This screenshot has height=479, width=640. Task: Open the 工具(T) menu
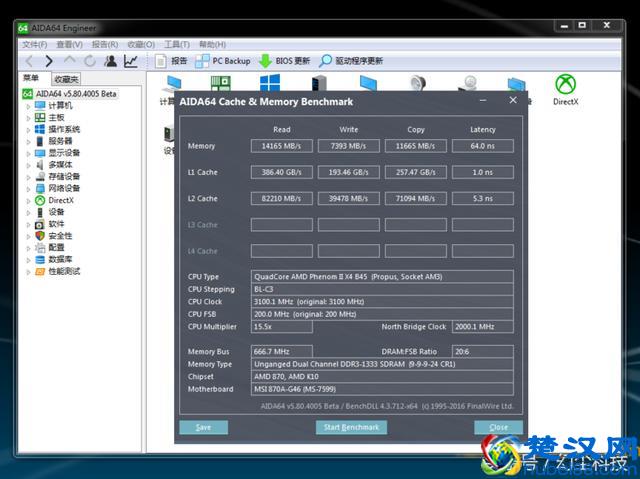177,44
